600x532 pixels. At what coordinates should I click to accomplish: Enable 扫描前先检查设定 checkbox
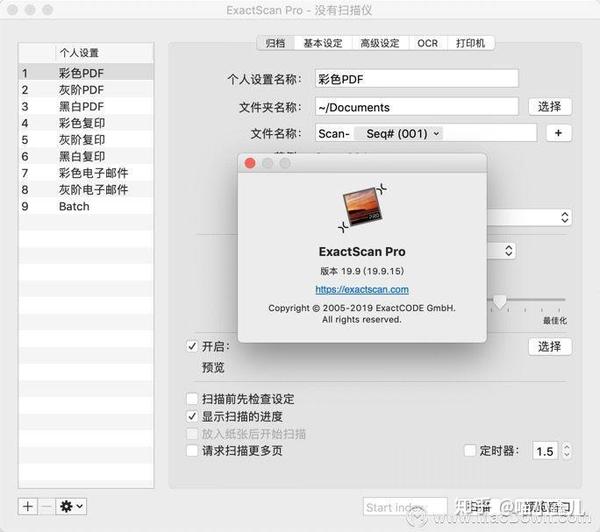click(x=192, y=399)
